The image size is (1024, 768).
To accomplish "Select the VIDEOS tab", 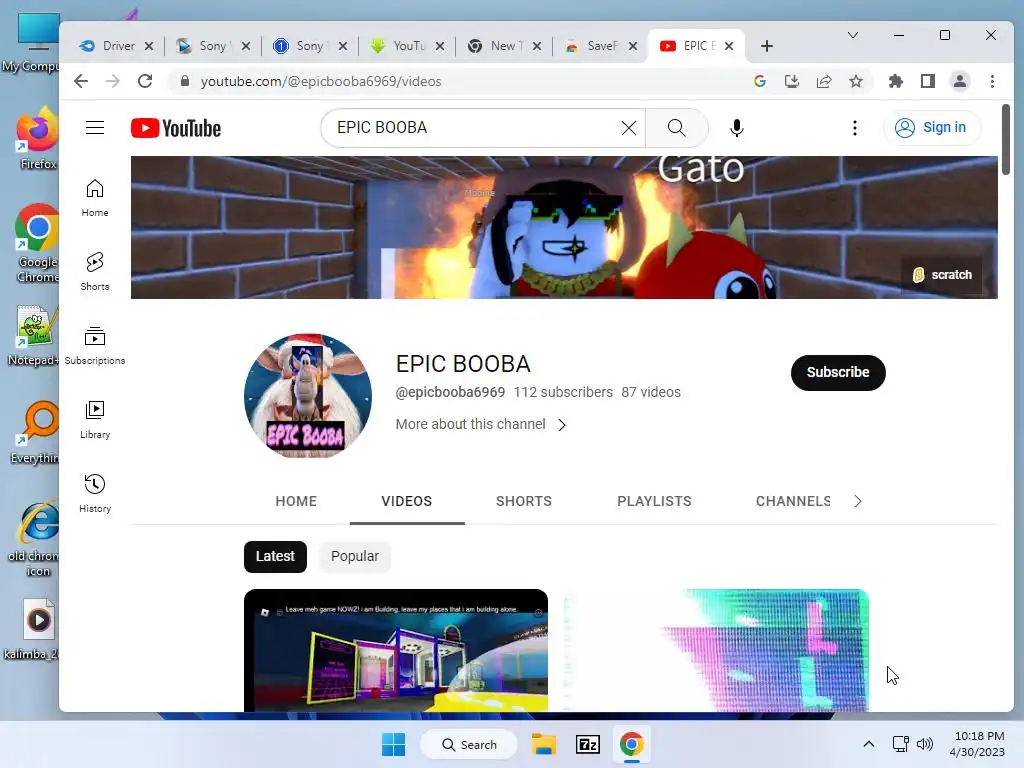I will coord(407,501).
